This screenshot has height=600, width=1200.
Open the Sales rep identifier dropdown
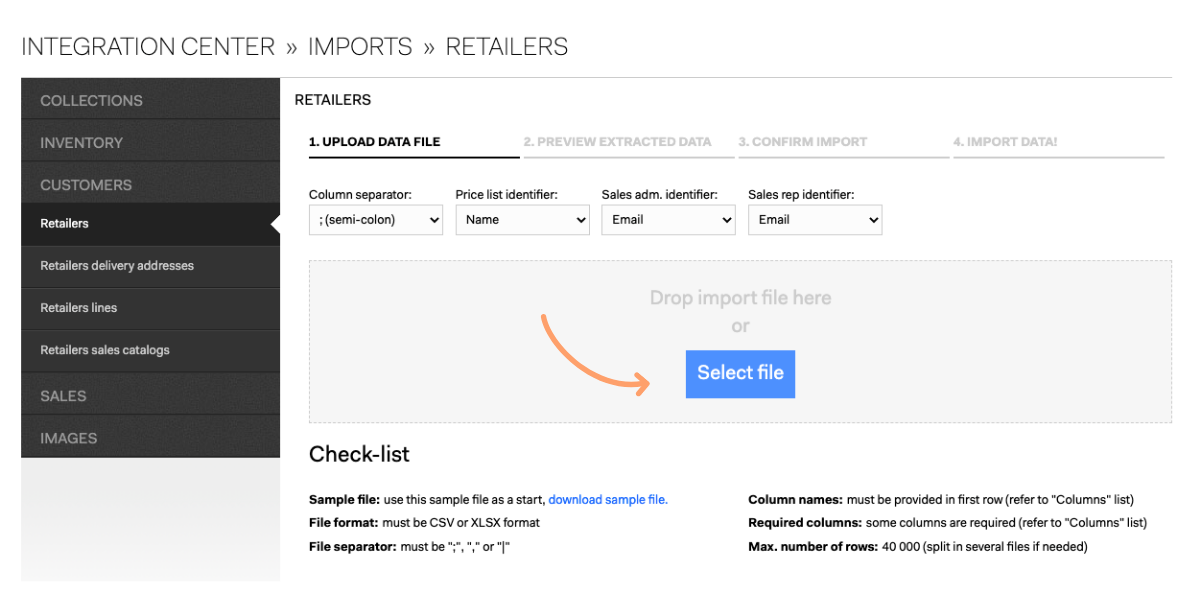pos(815,220)
